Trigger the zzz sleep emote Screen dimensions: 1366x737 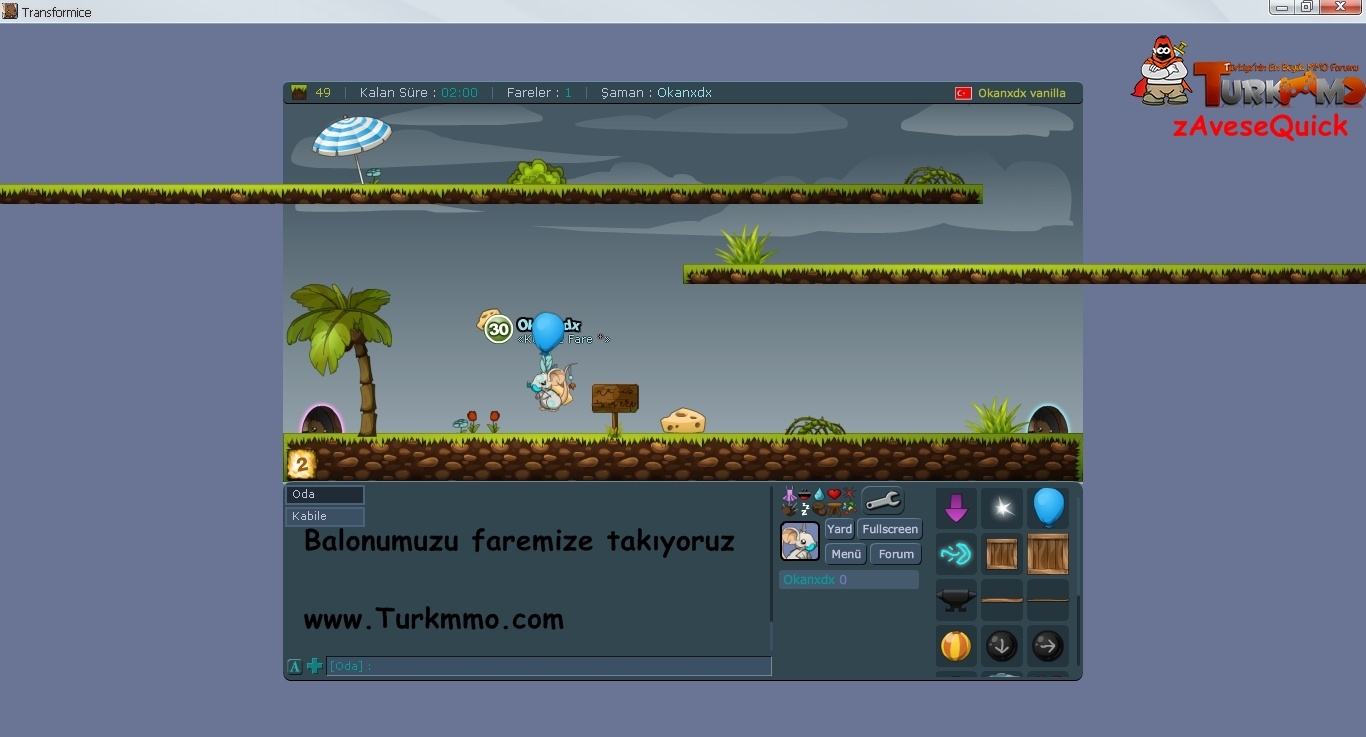[x=805, y=509]
